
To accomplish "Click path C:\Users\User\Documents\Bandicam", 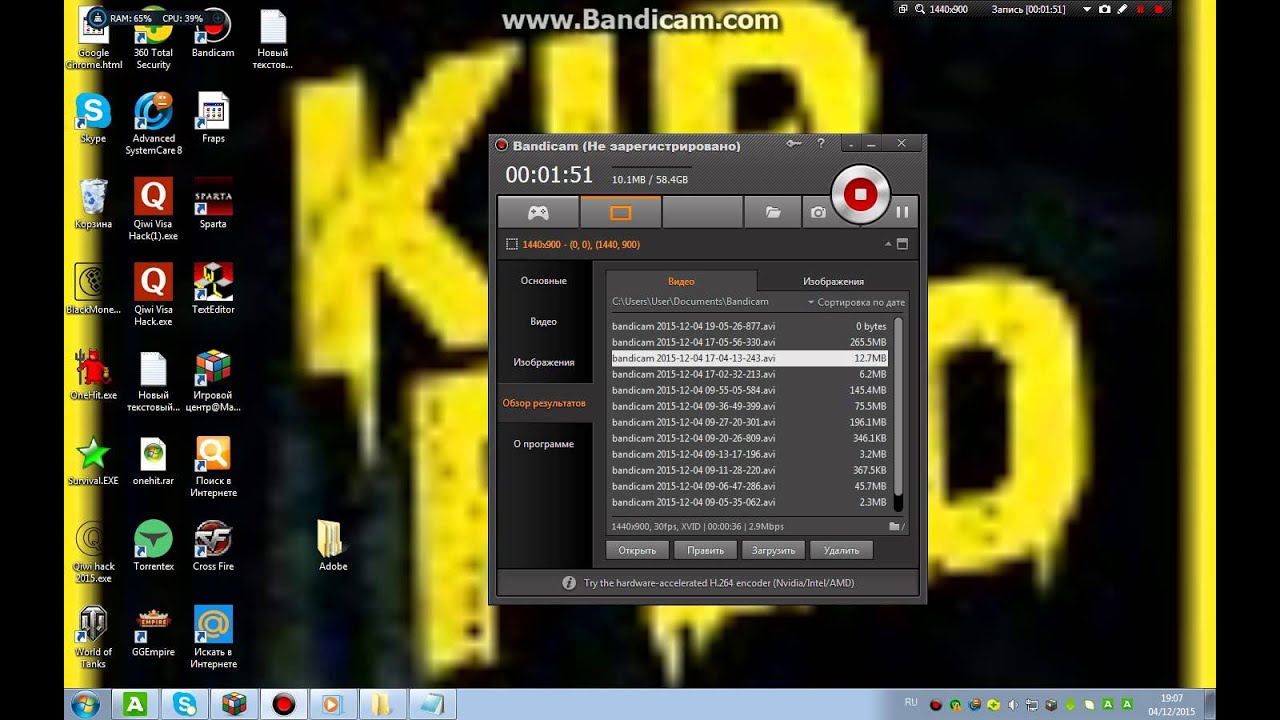I will (690, 302).
